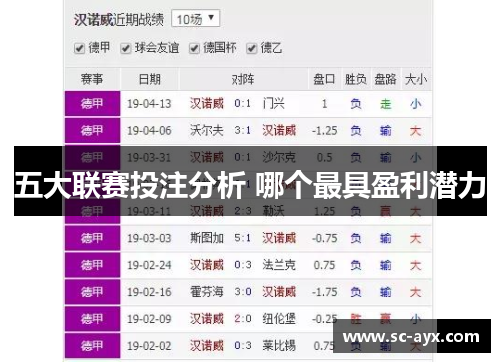Select the date 19-02-02
Image resolution: width=500 pixels, height=362 pixels.
[x=149, y=346]
